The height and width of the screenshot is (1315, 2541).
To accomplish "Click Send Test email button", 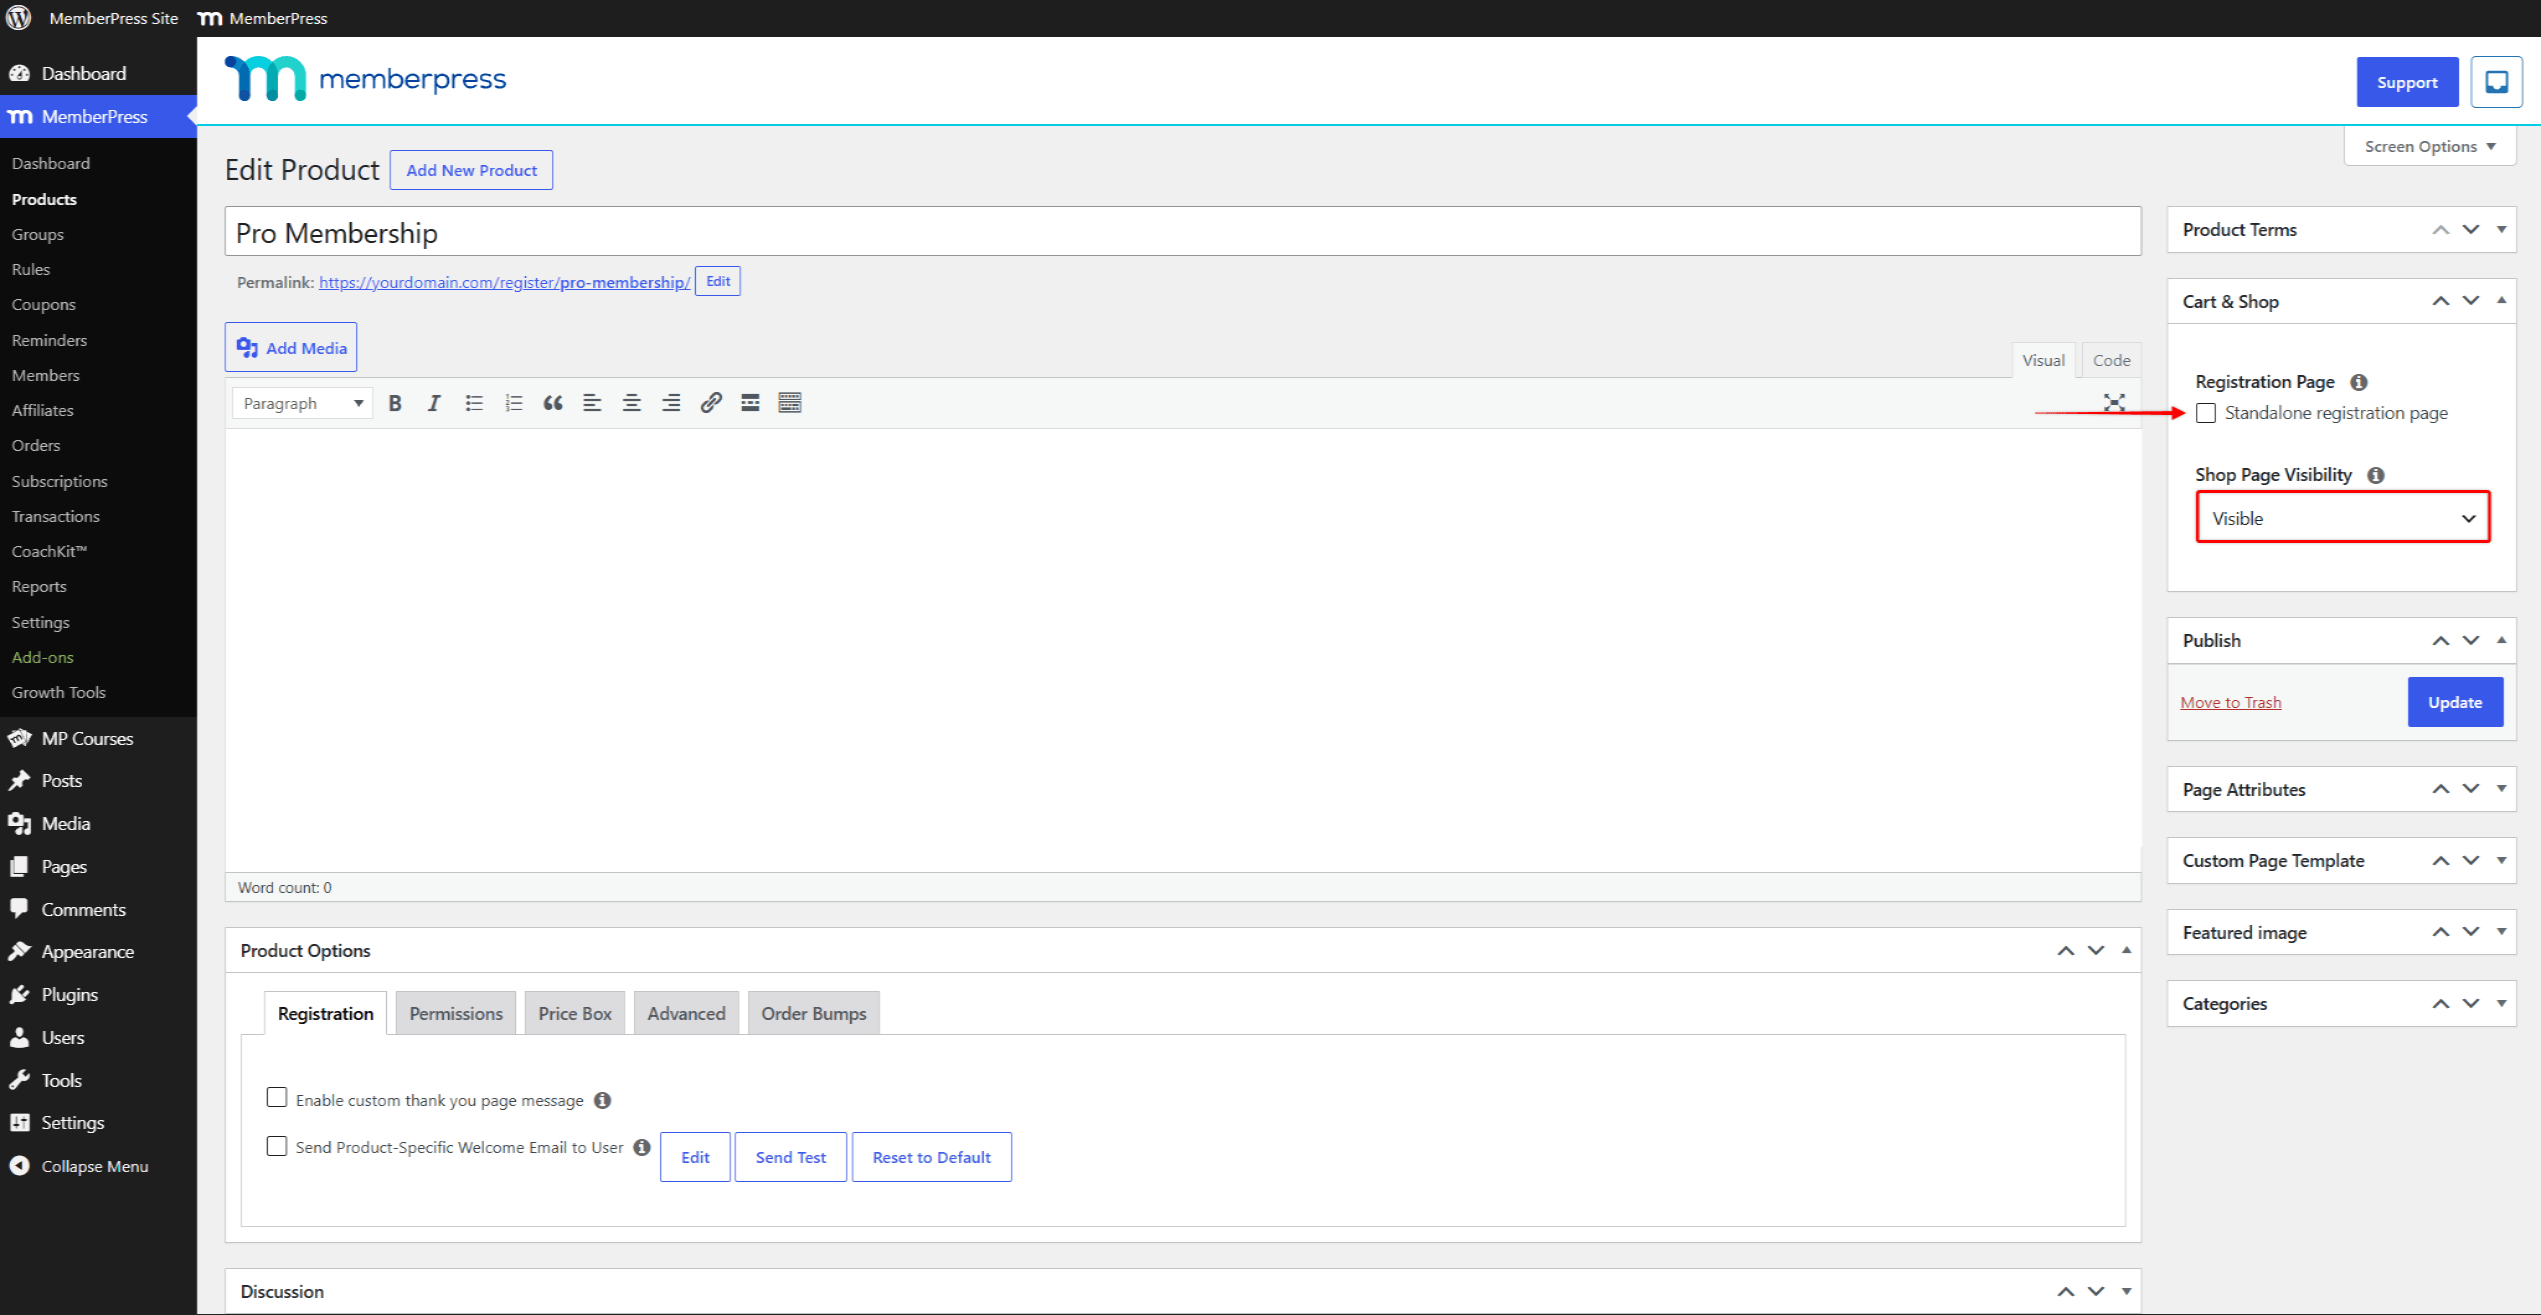I will 791,1157.
